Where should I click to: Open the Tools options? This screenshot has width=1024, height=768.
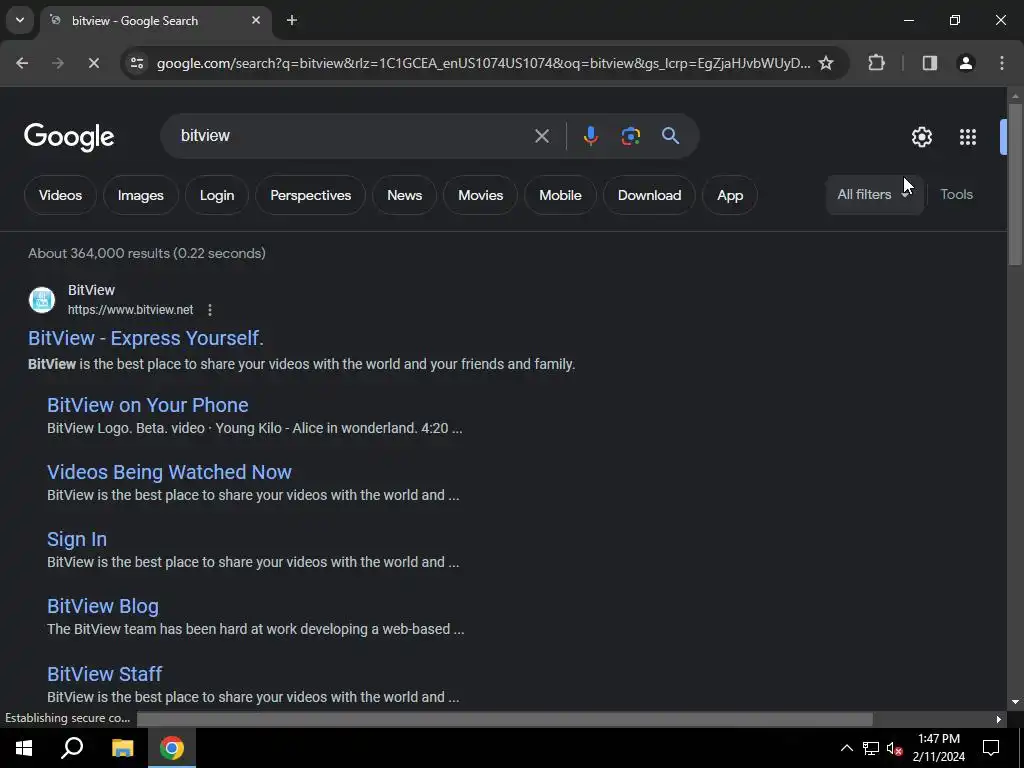956,195
